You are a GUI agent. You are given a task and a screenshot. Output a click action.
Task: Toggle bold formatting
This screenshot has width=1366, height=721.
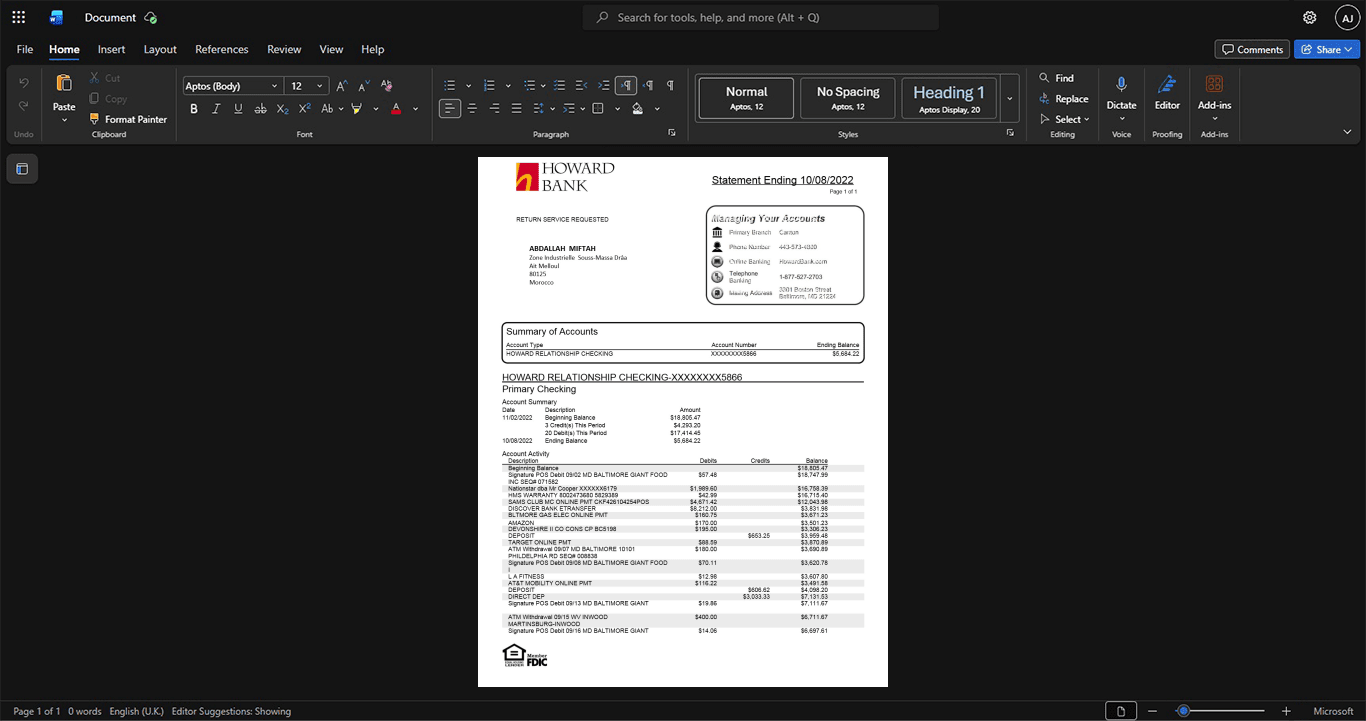pos(194,109)
